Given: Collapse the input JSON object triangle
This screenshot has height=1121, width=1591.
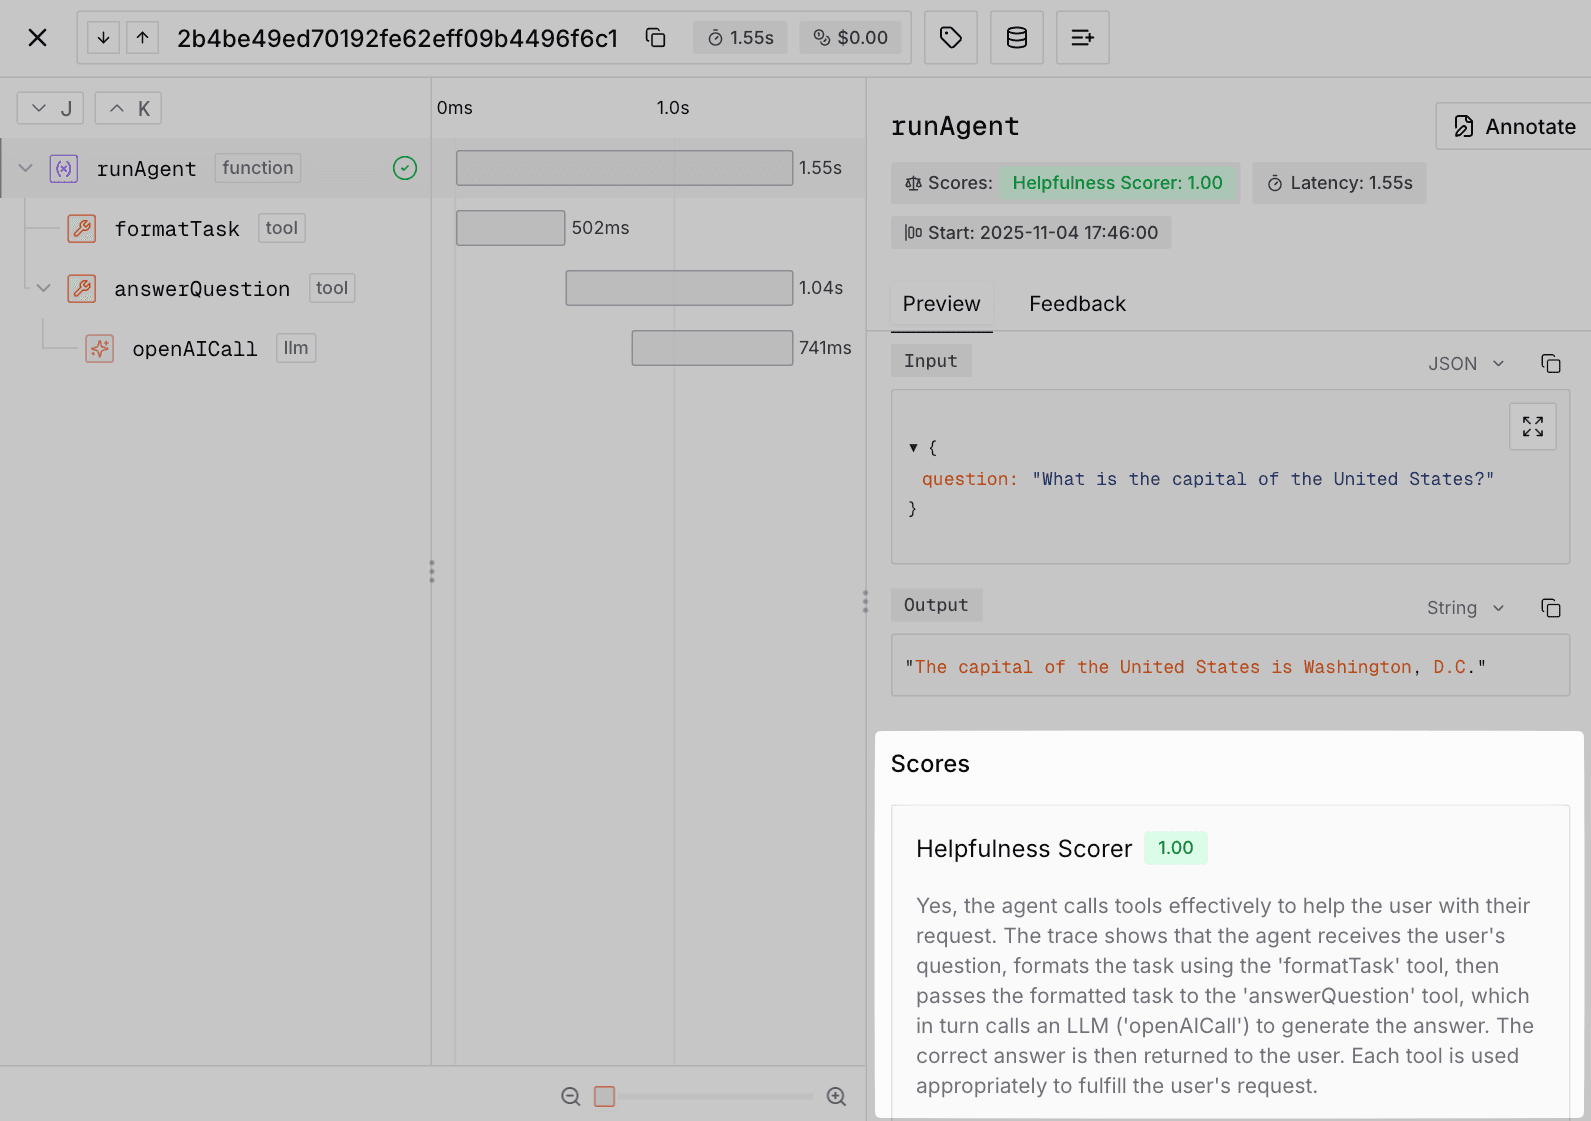Looking at the screenshot, I should point(913,448).
